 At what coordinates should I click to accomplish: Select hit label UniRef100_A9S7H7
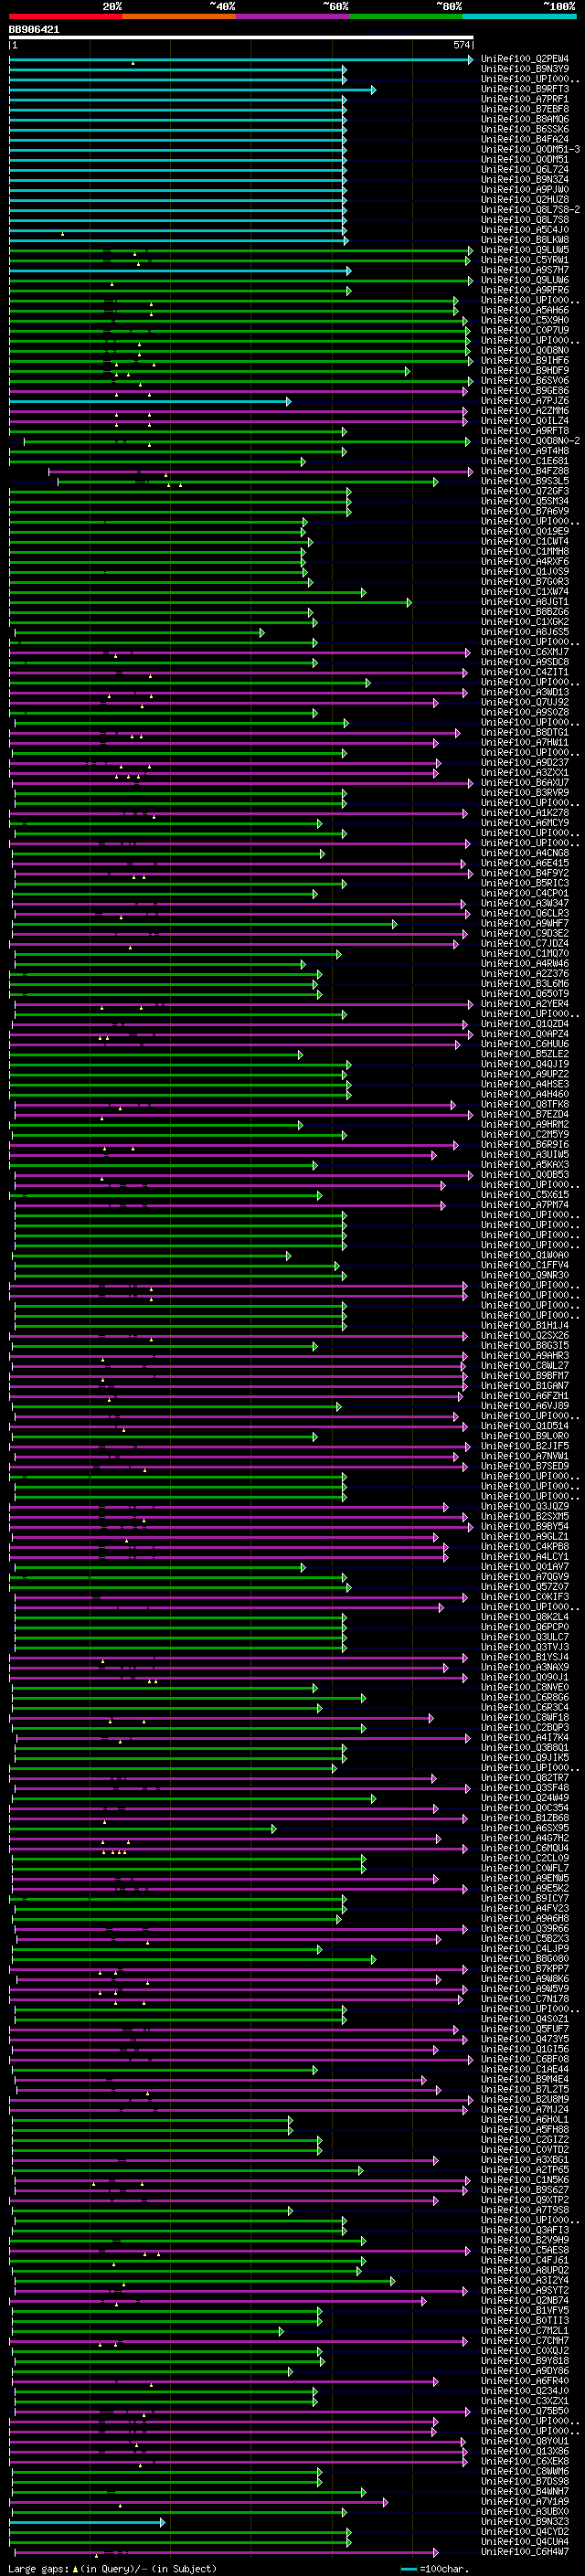tap(525, 270)
